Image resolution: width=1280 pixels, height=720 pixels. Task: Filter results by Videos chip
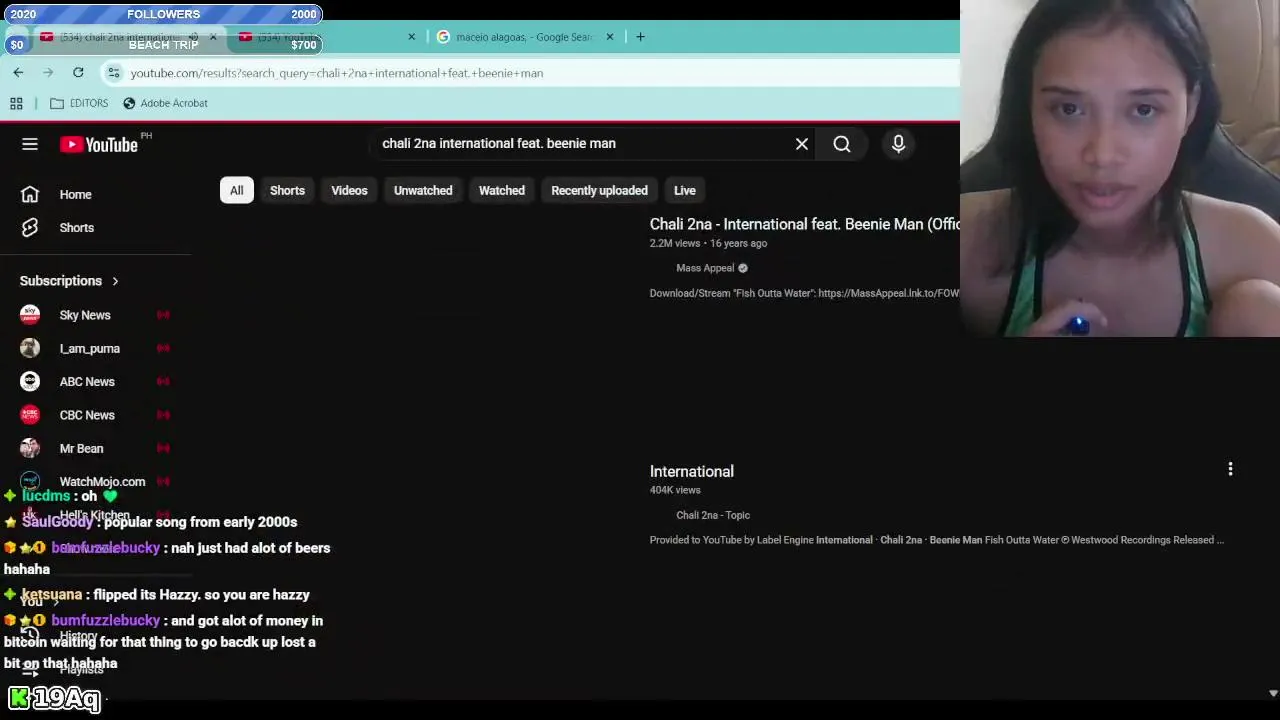[349, 190]
